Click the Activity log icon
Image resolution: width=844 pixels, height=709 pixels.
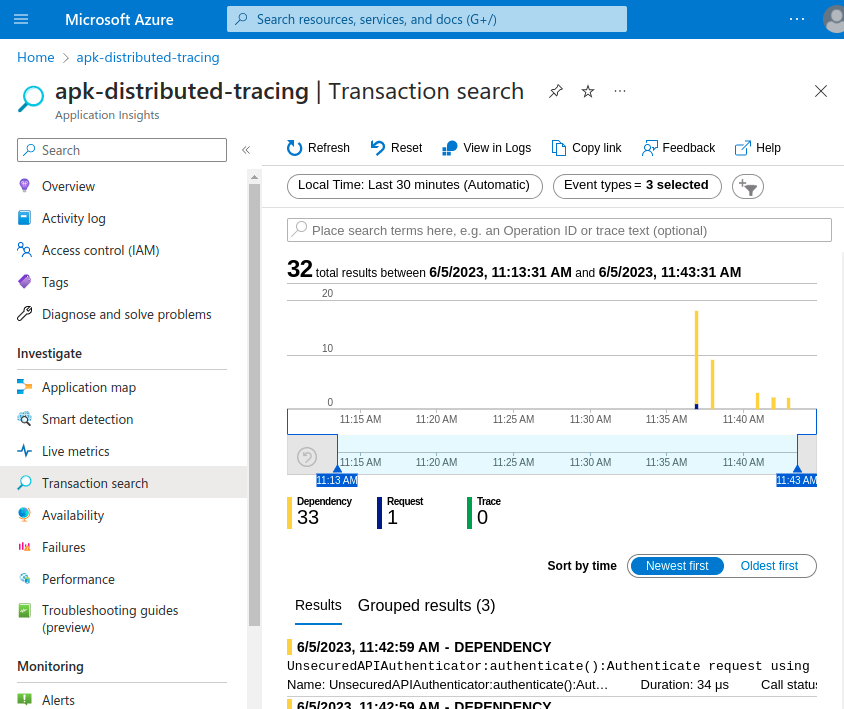tap(24, 217)
